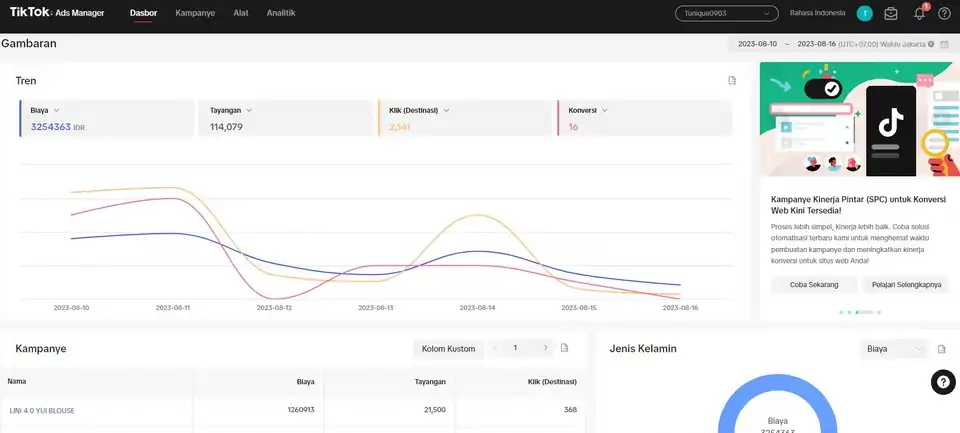Screen dimensions: 960x433
Task: Click the 21,500 impressions cell
Action: pos(435,409)
